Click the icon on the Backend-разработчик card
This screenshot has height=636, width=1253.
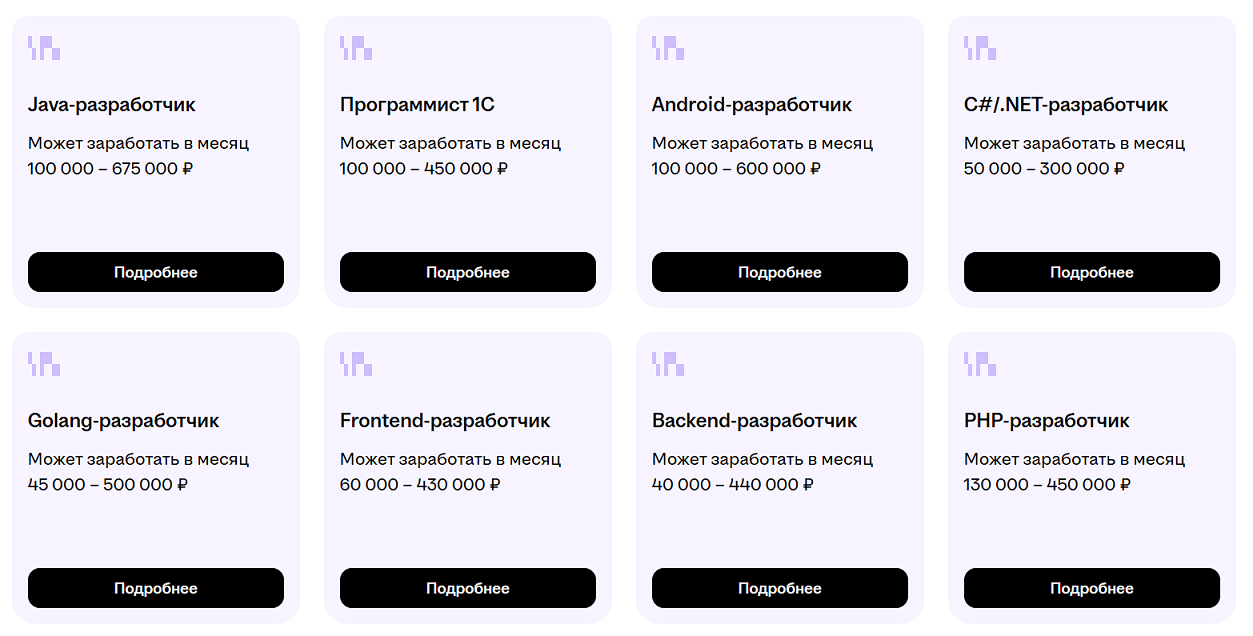pos(668,364)
